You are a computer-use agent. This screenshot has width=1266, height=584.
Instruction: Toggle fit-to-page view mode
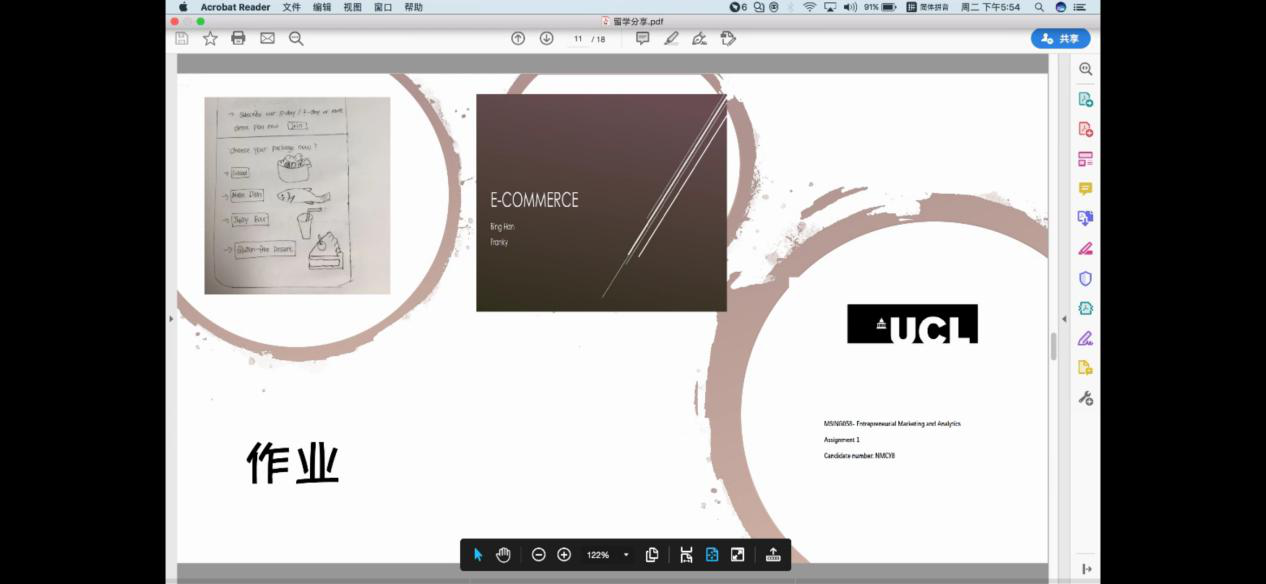point(712,555)
